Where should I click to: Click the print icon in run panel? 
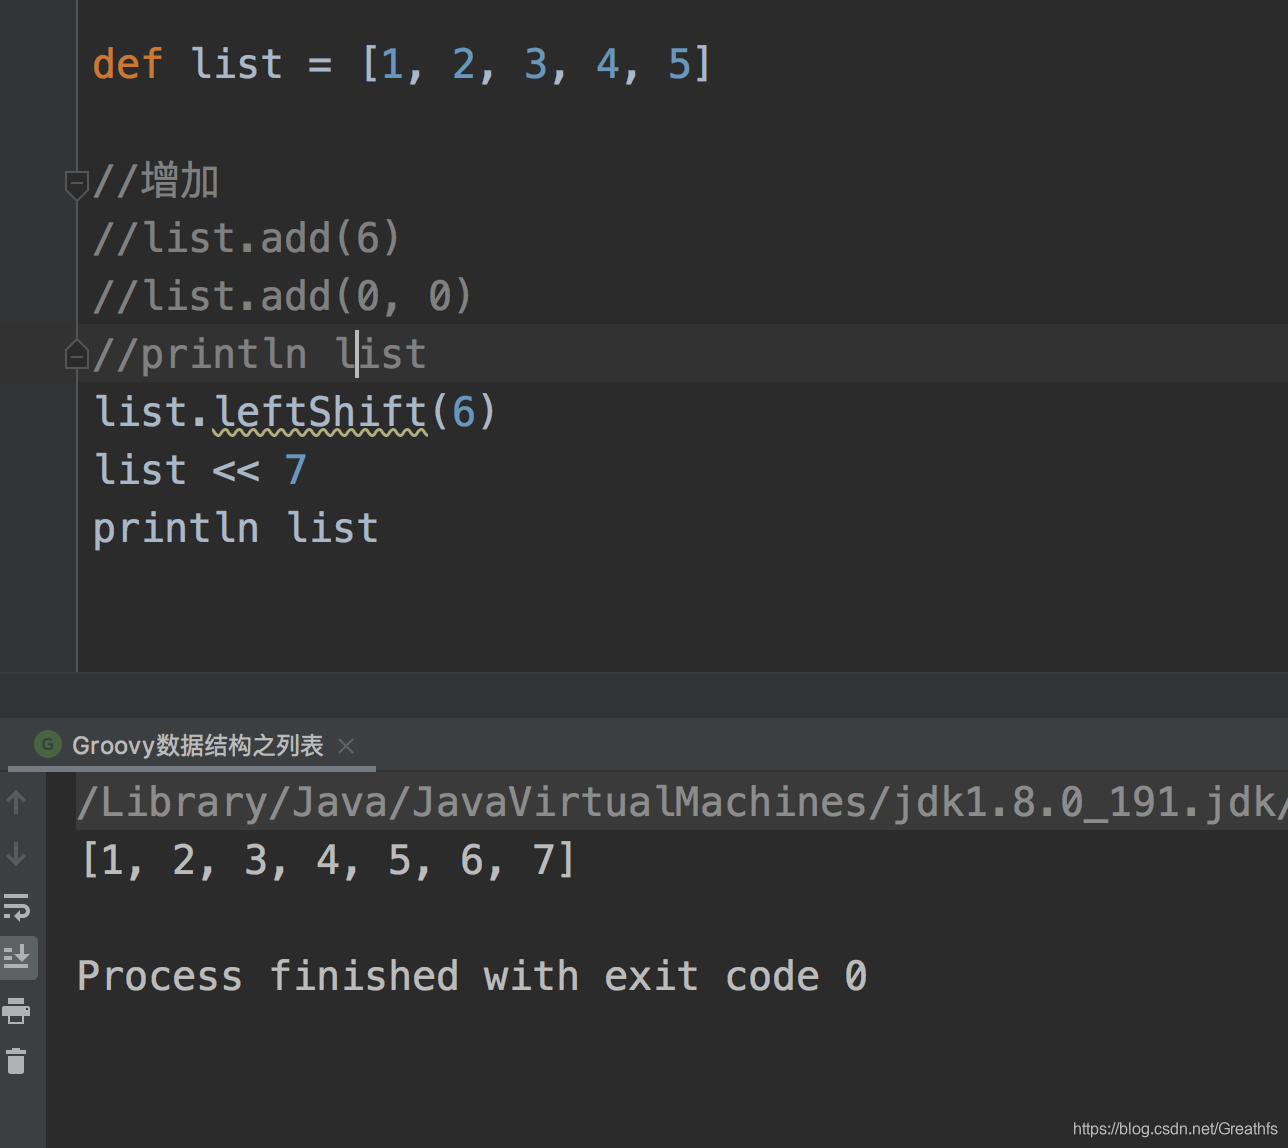tap(16, 1011)
